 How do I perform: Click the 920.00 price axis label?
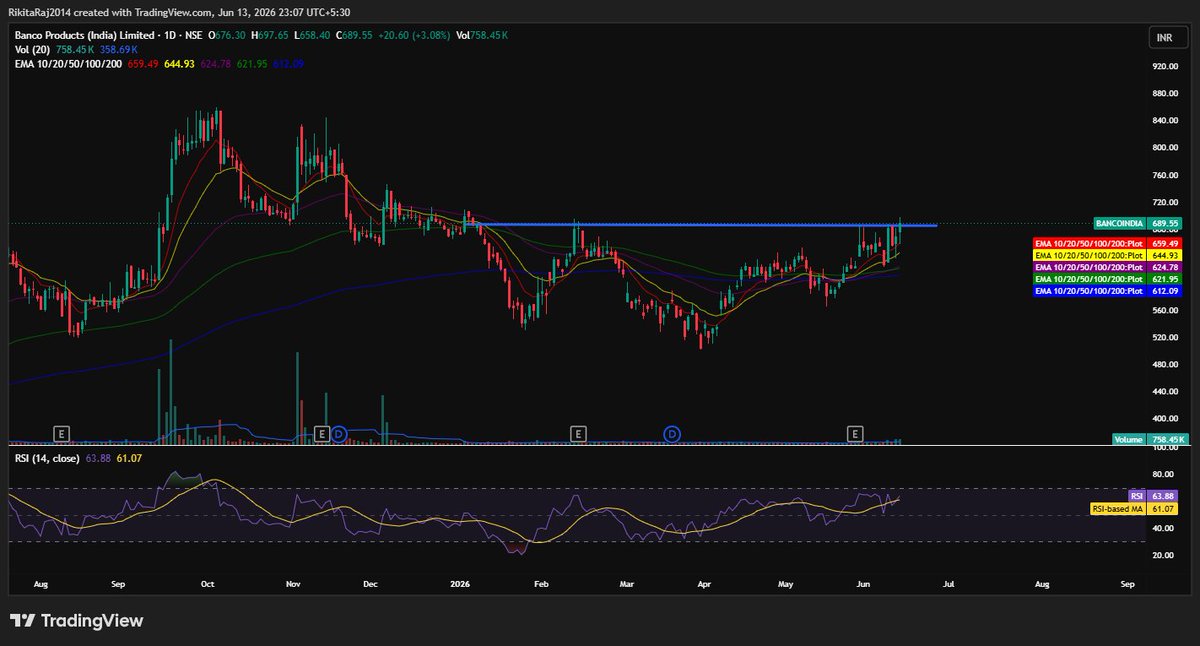1166,66
